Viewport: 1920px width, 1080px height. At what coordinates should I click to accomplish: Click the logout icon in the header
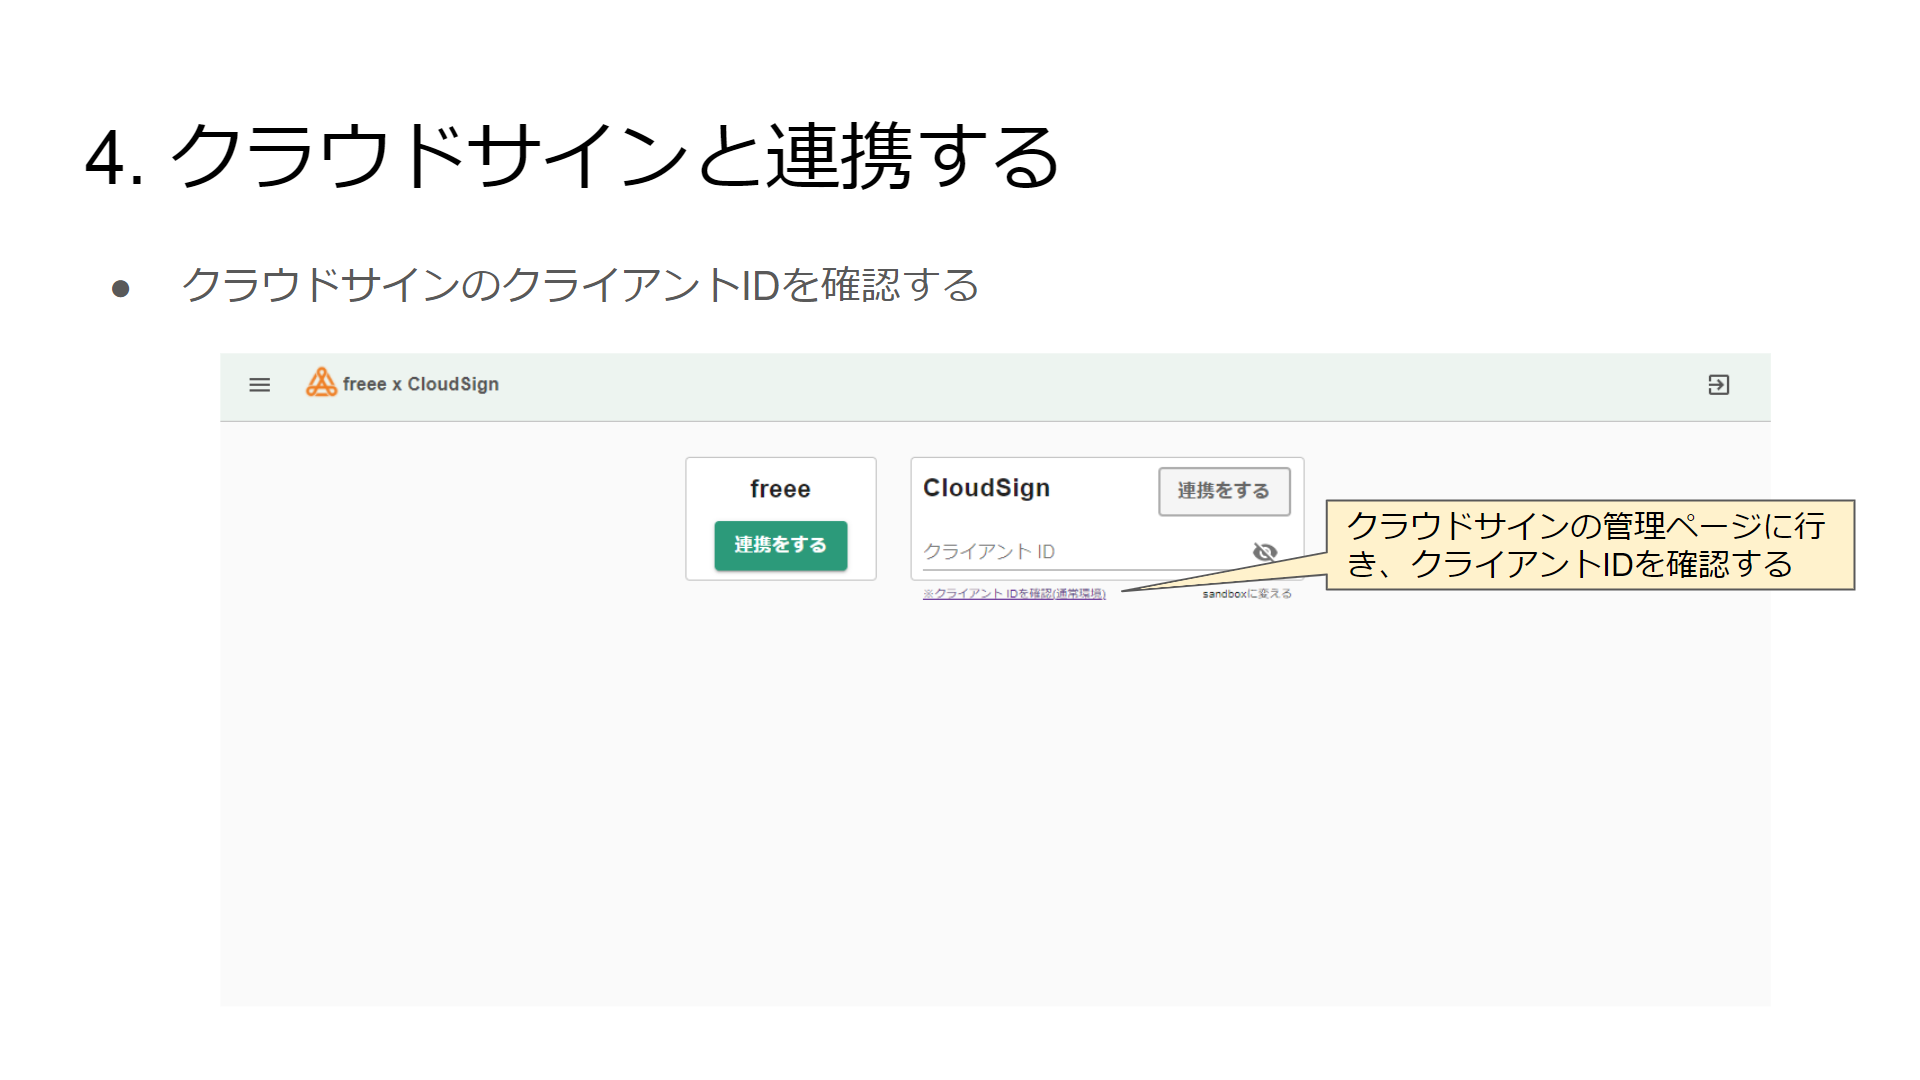point(1718,385)
